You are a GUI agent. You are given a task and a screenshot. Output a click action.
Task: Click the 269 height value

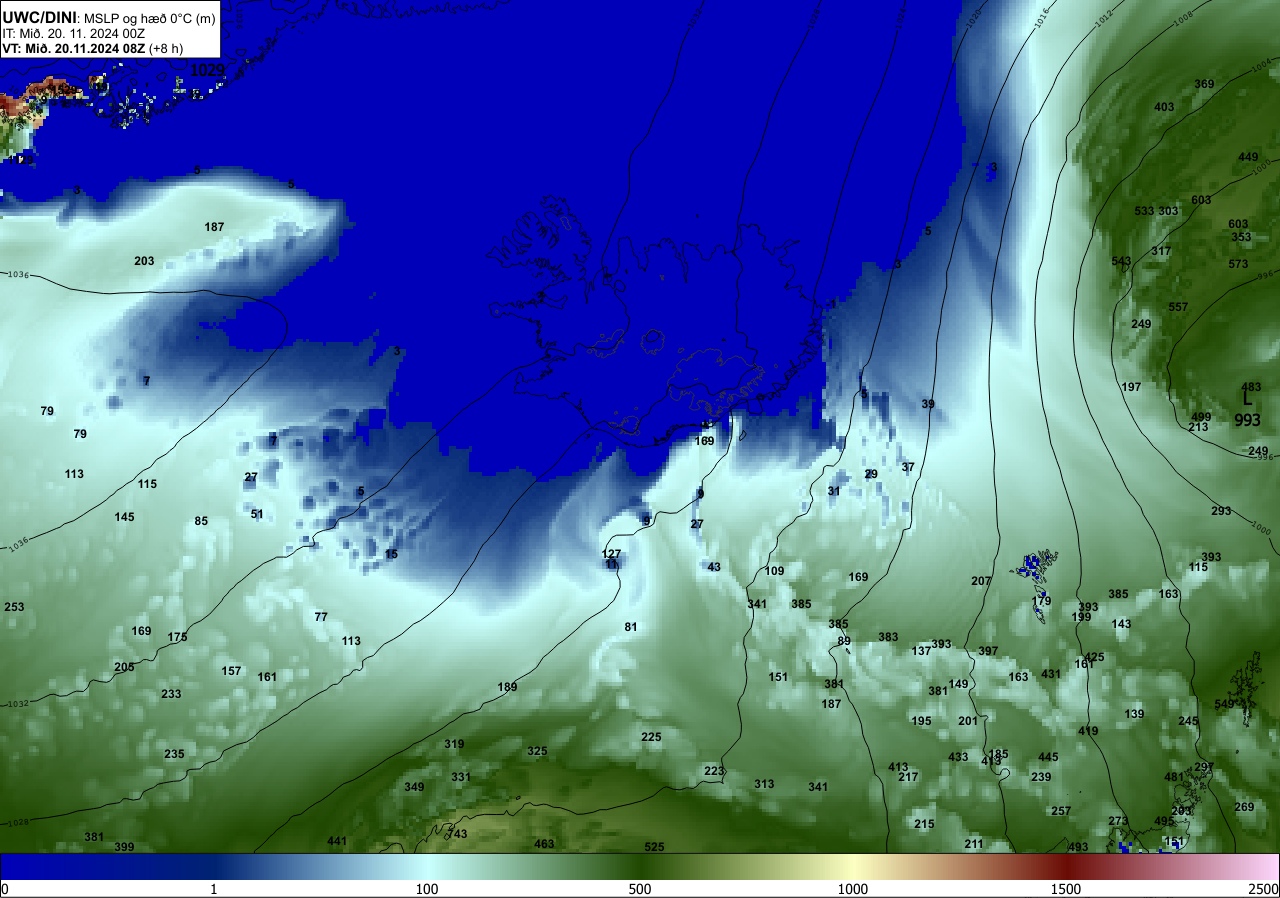pyautogui.click(x=1244, y=807)
